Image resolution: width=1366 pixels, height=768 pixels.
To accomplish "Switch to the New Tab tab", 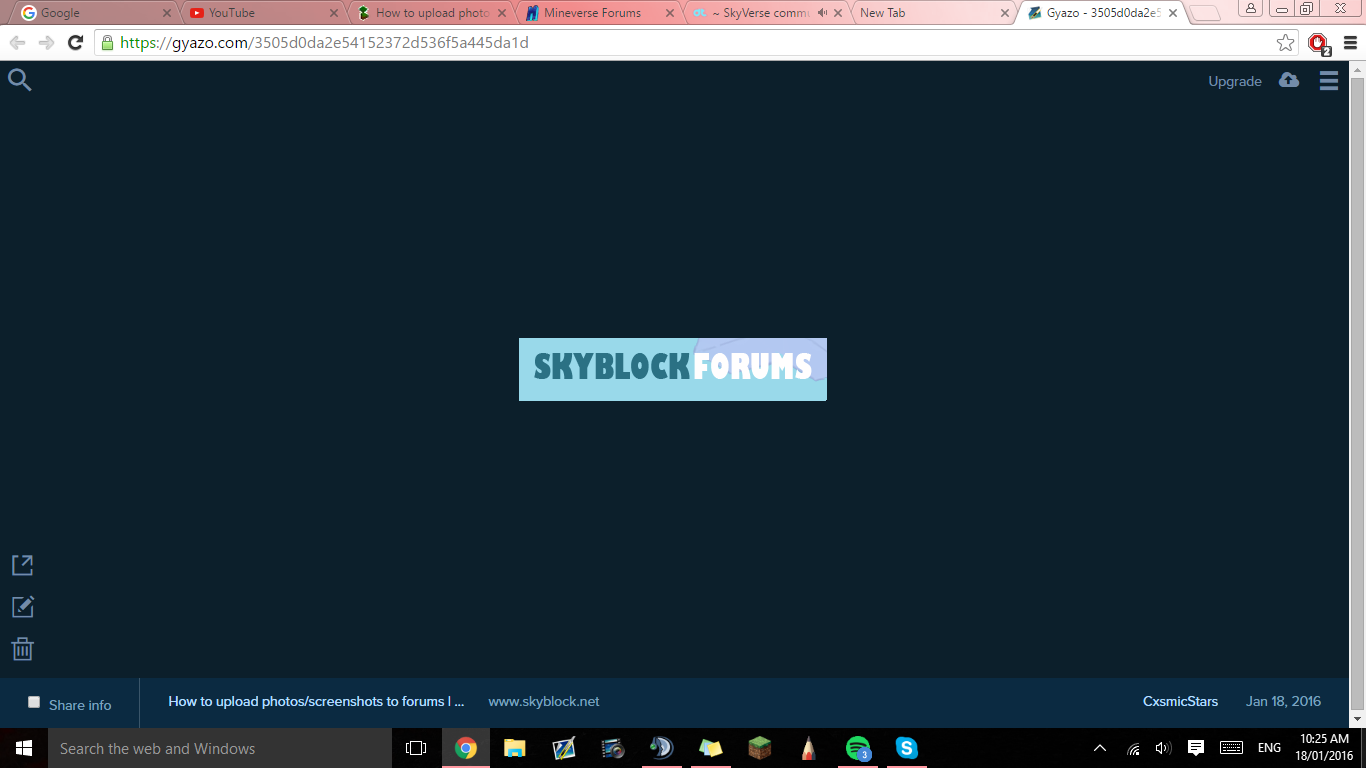I will click(935, 13).
